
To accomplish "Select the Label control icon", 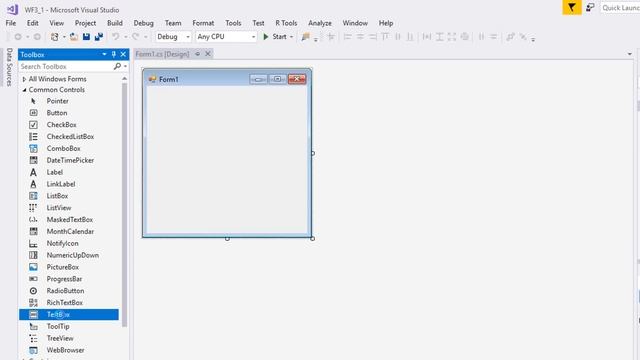I will tap(33, 172).
